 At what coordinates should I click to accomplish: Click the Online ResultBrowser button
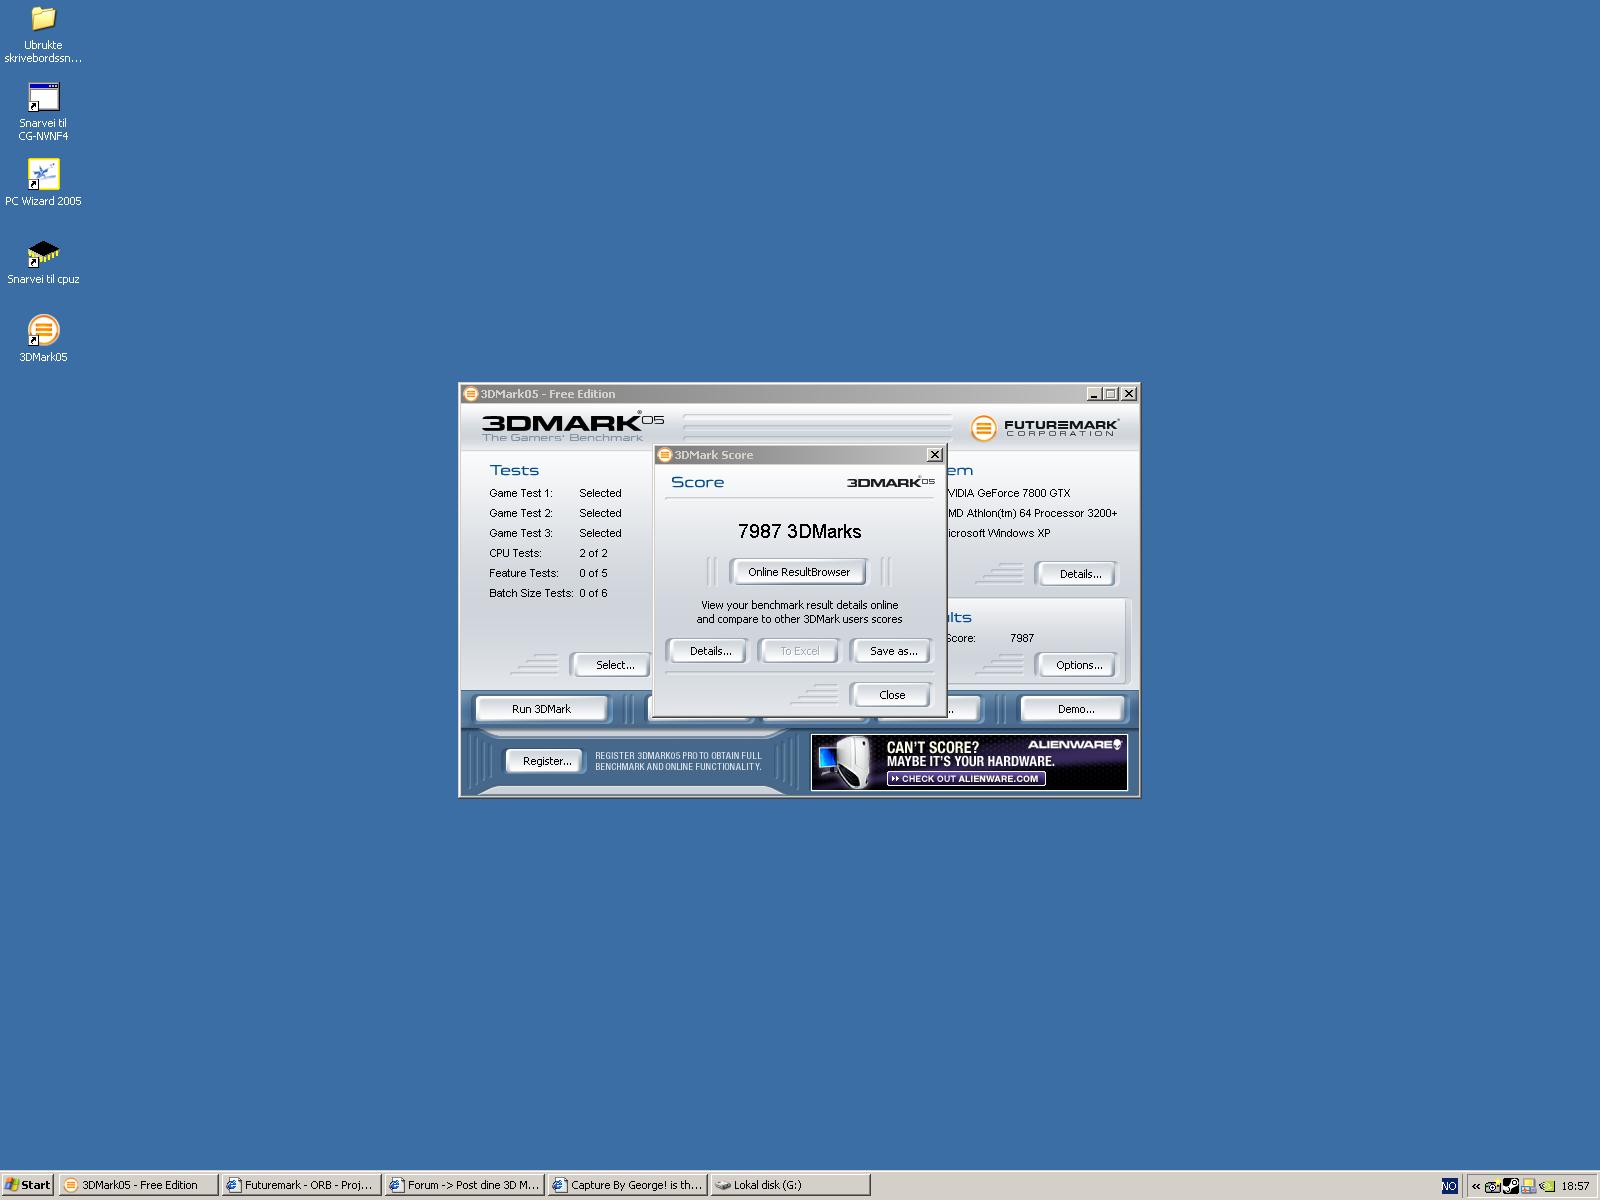pos(799,572)
